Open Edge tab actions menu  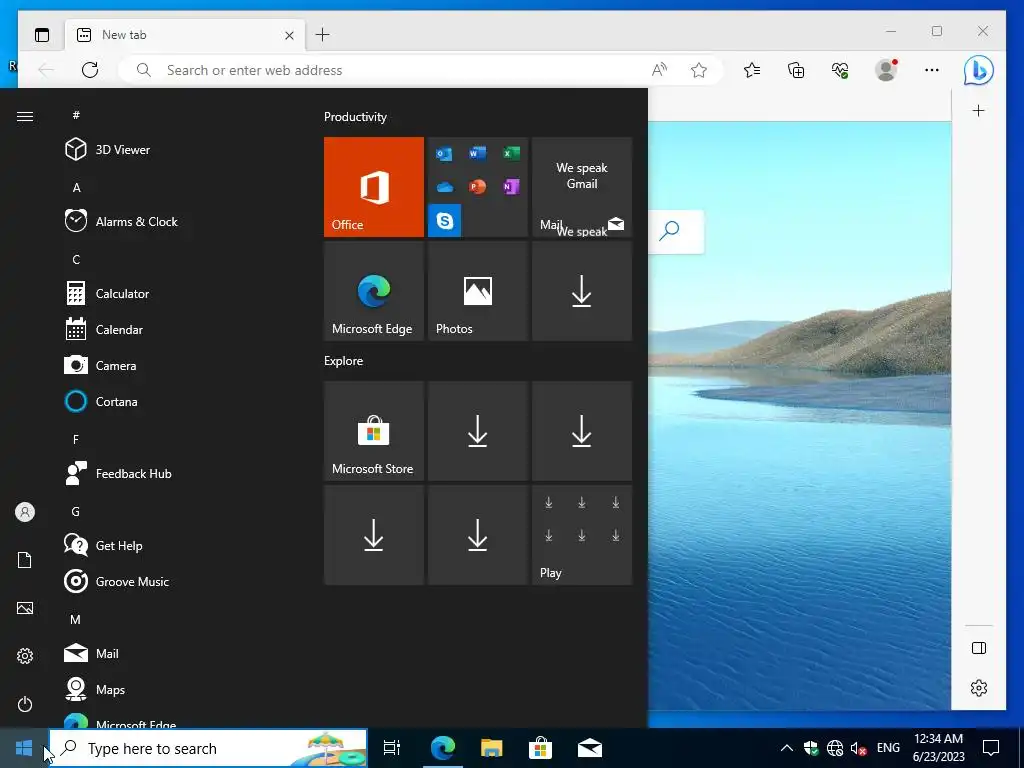[x=42, y=35]
